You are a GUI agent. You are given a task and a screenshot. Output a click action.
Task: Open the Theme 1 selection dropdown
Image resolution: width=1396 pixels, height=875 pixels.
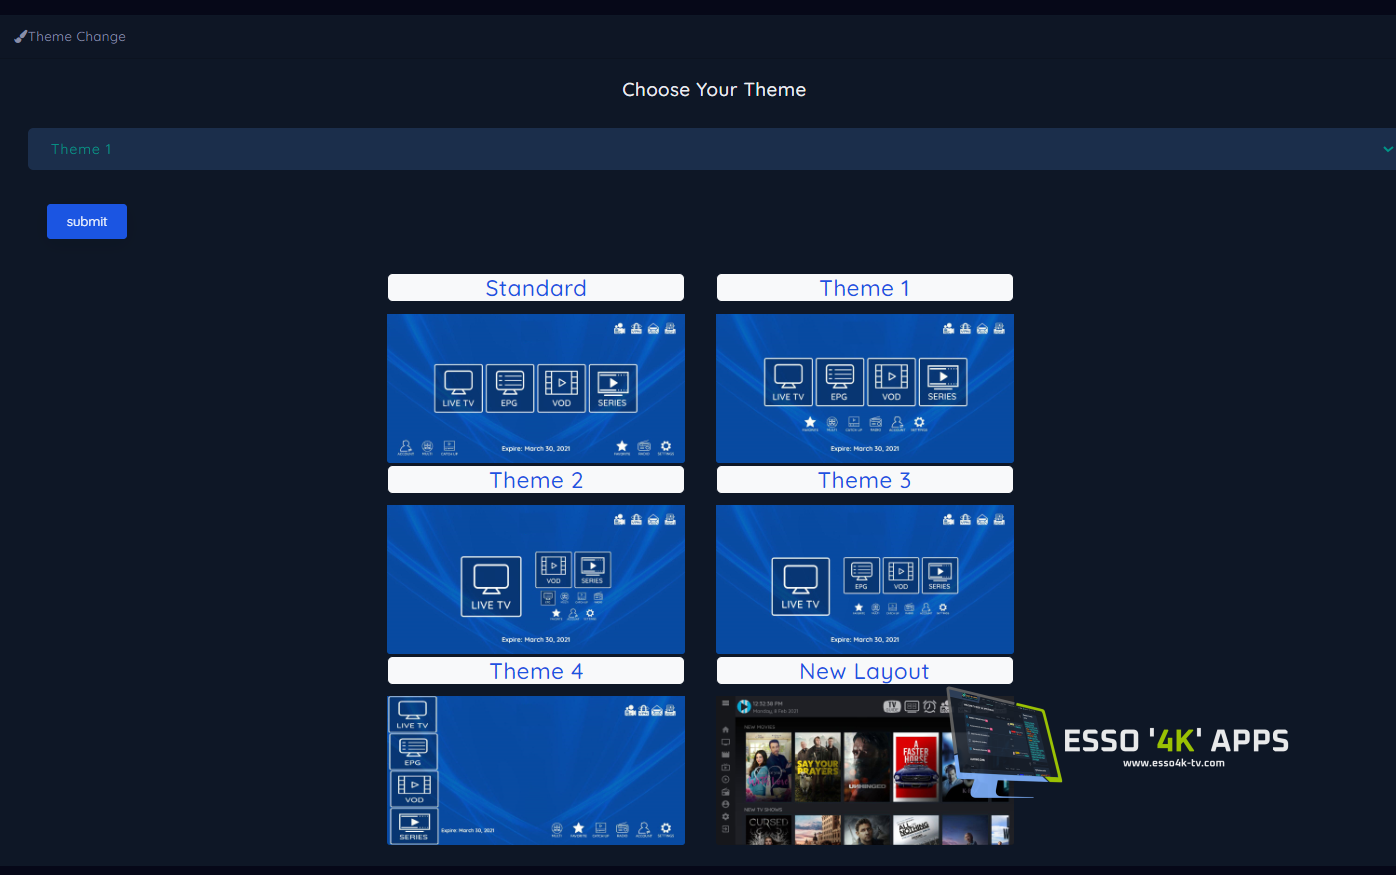coord(700,149)
